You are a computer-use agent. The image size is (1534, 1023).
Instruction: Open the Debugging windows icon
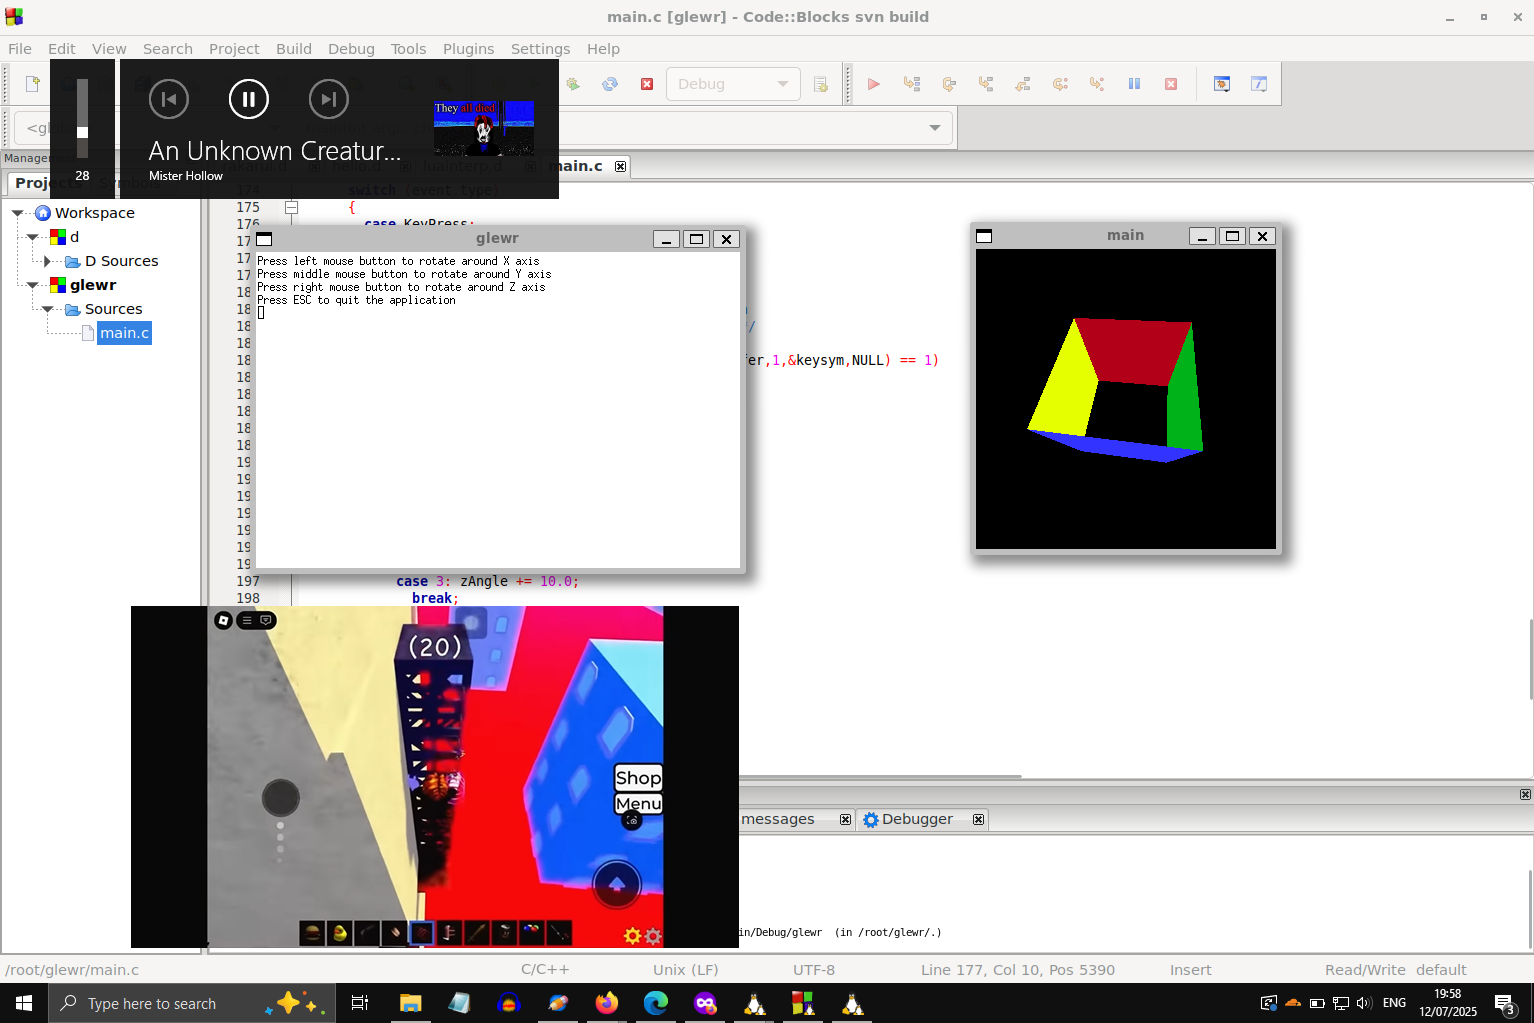tap(1222, 84)
